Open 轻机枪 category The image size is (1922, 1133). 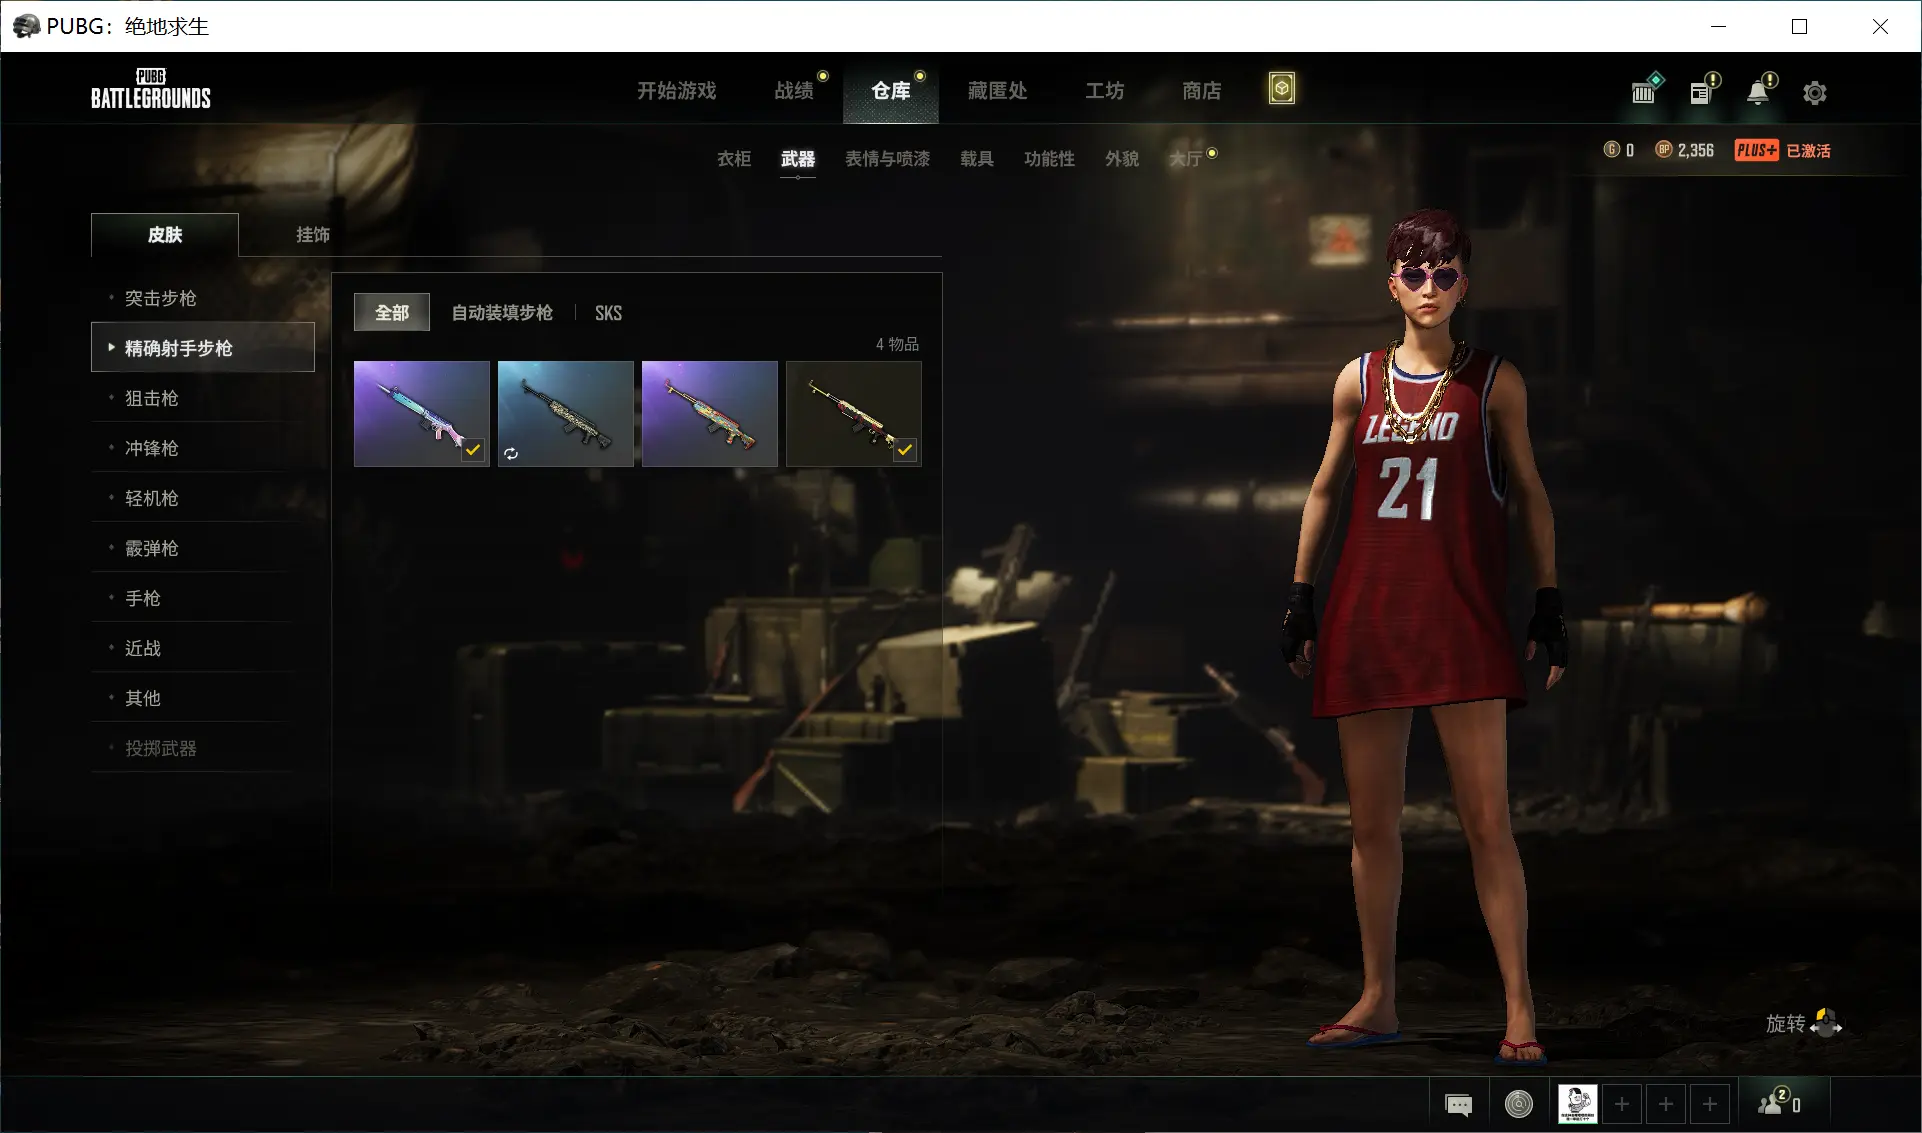coord(202,498)
